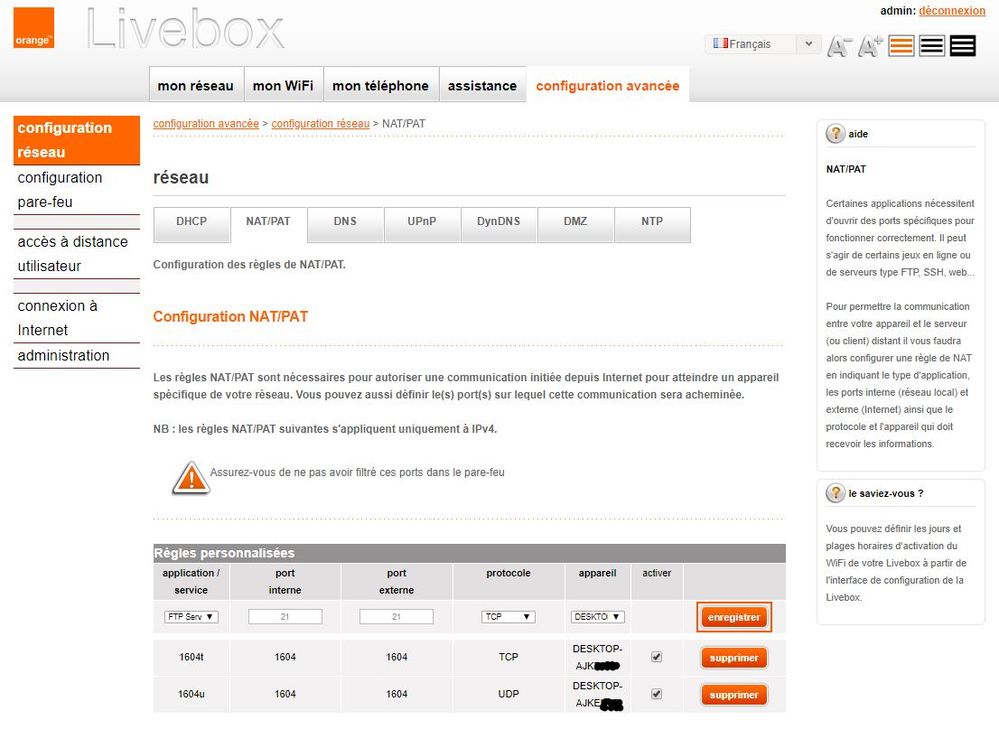The height and width of the screenshot is (740, 999).
Task: Click the French flag icon
Action: (x=720, y=43)
